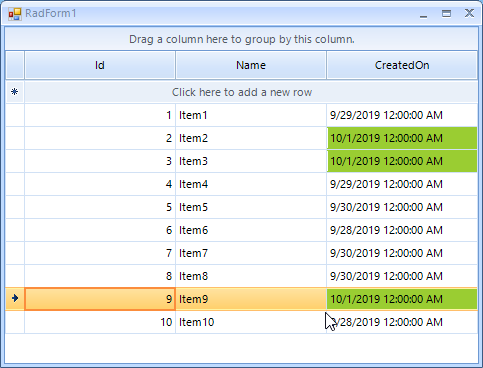Select the Item2 name cell
This screenshot has height=368, width=483.
click(251, 138)
